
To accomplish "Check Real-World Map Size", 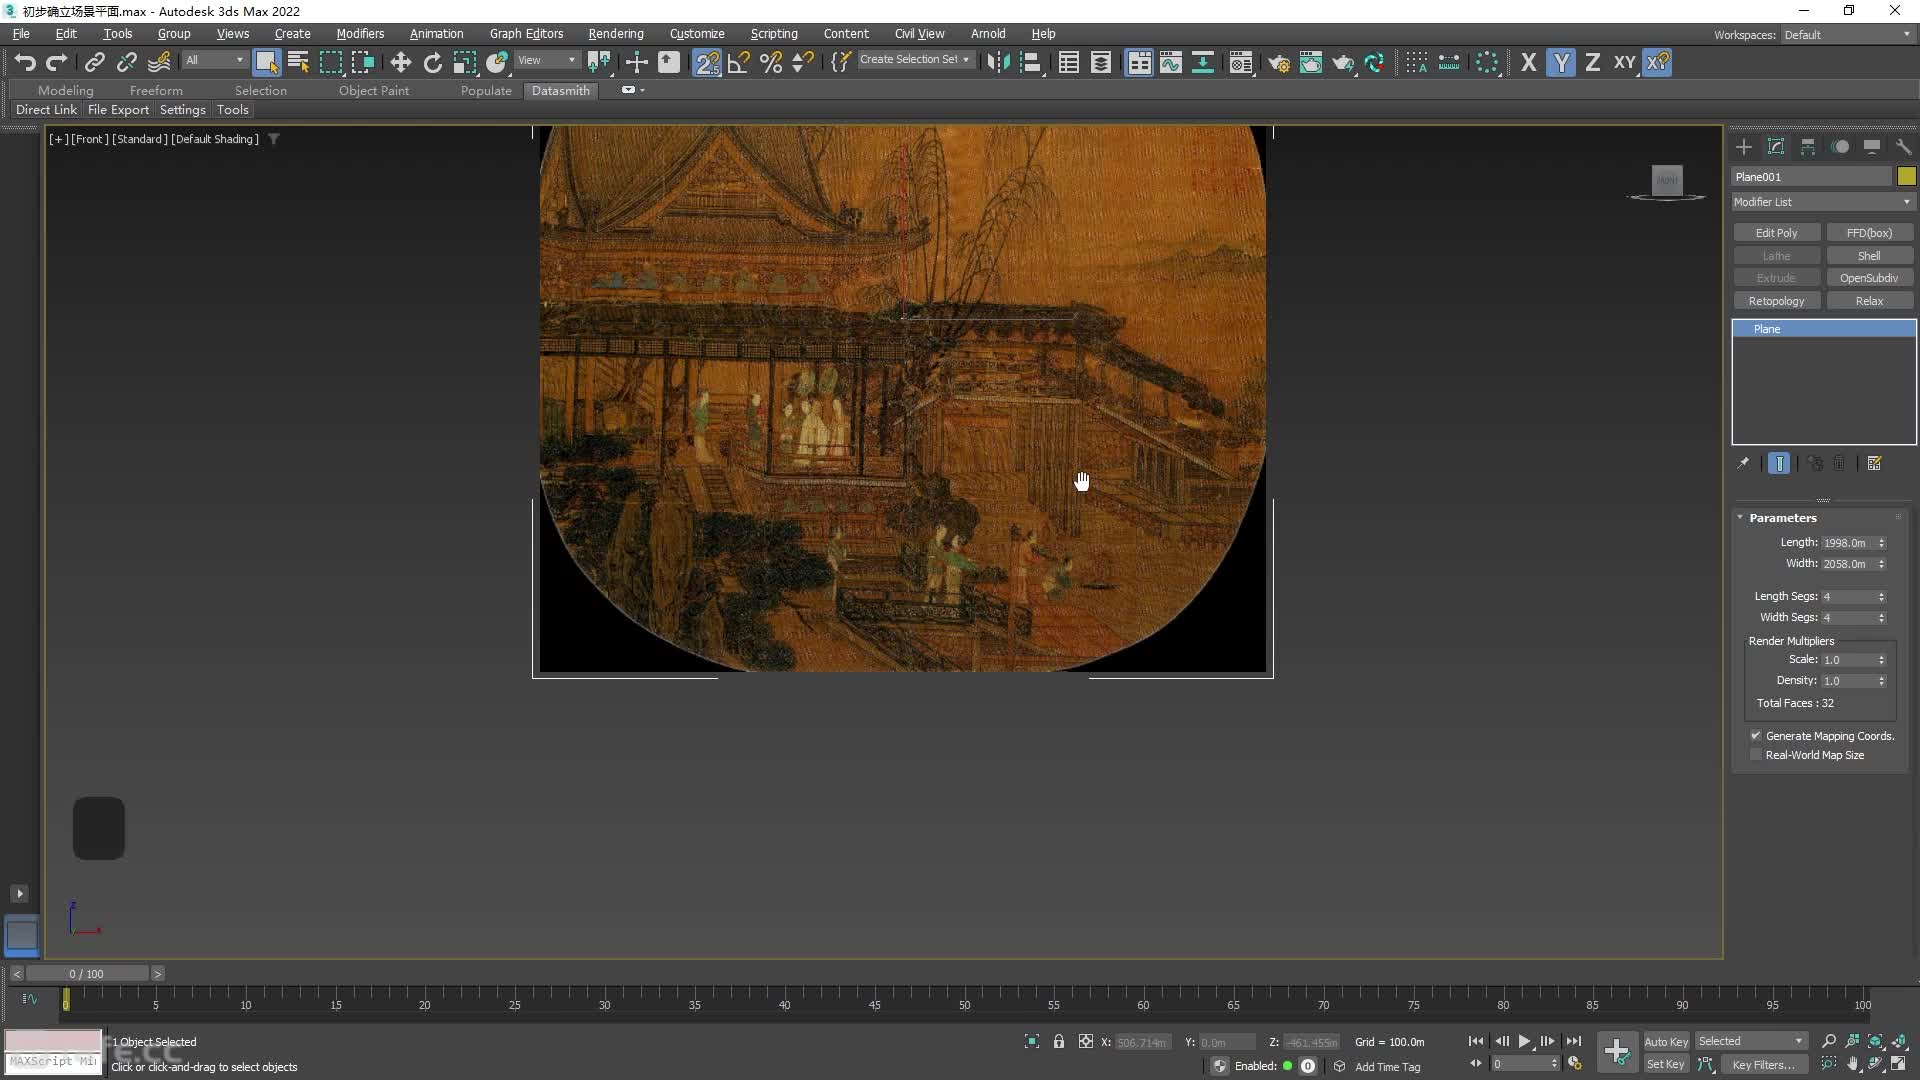I will pyautogui.click(x=1756, y=755).
